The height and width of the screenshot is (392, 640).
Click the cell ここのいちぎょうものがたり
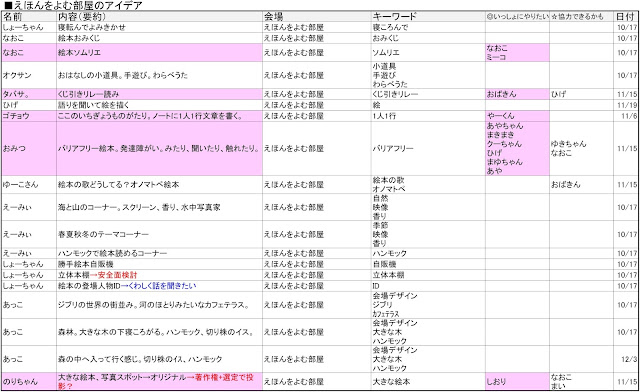(159, 116)
